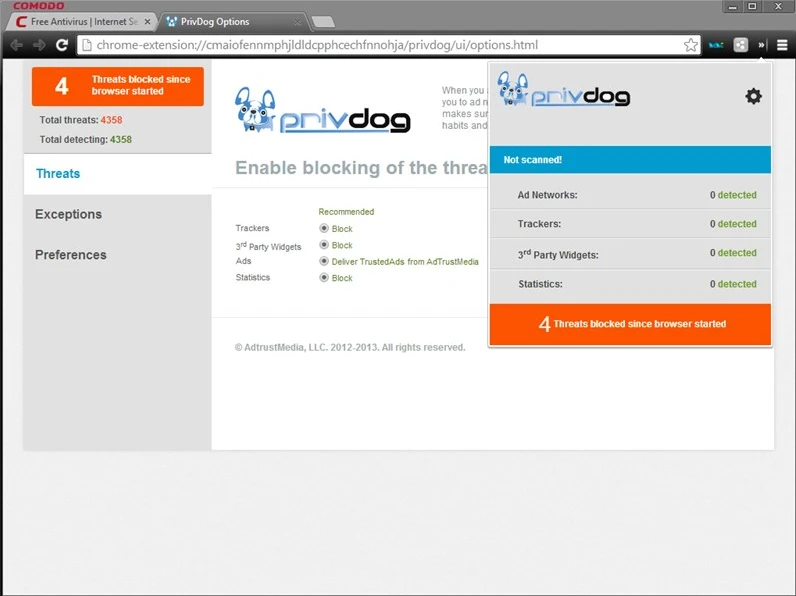Click the browser reload button
796x596 pixels.
[62, 45]
